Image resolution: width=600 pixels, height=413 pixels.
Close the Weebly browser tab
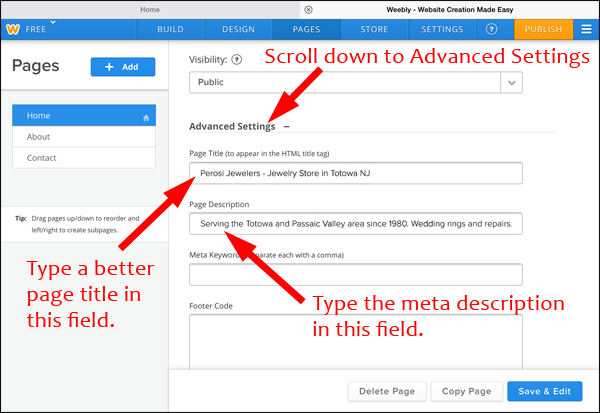[308, 10]
